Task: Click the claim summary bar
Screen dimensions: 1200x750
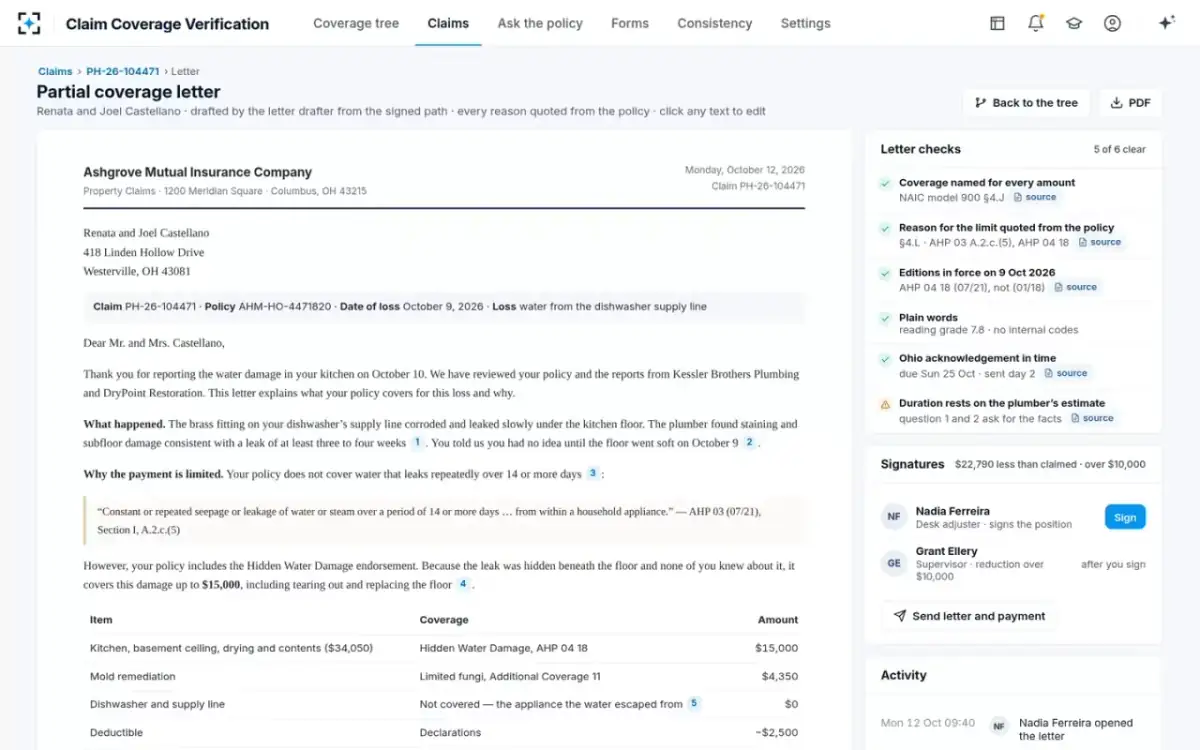Action: coord(444,307)
